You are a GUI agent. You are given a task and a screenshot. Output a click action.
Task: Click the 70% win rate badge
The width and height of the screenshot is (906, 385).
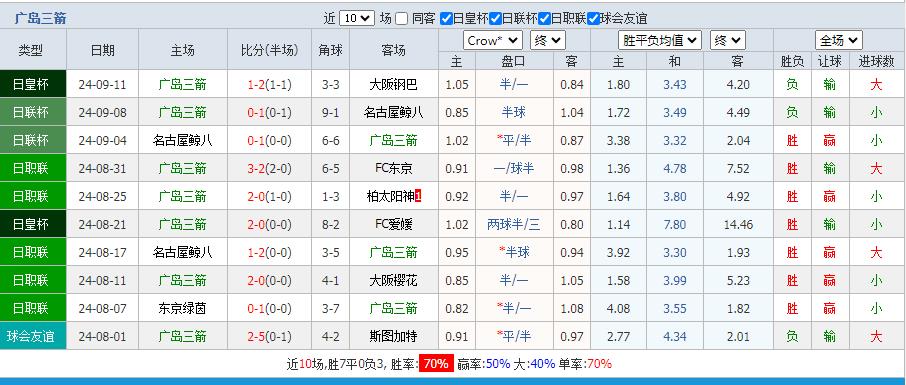[436, 364]
